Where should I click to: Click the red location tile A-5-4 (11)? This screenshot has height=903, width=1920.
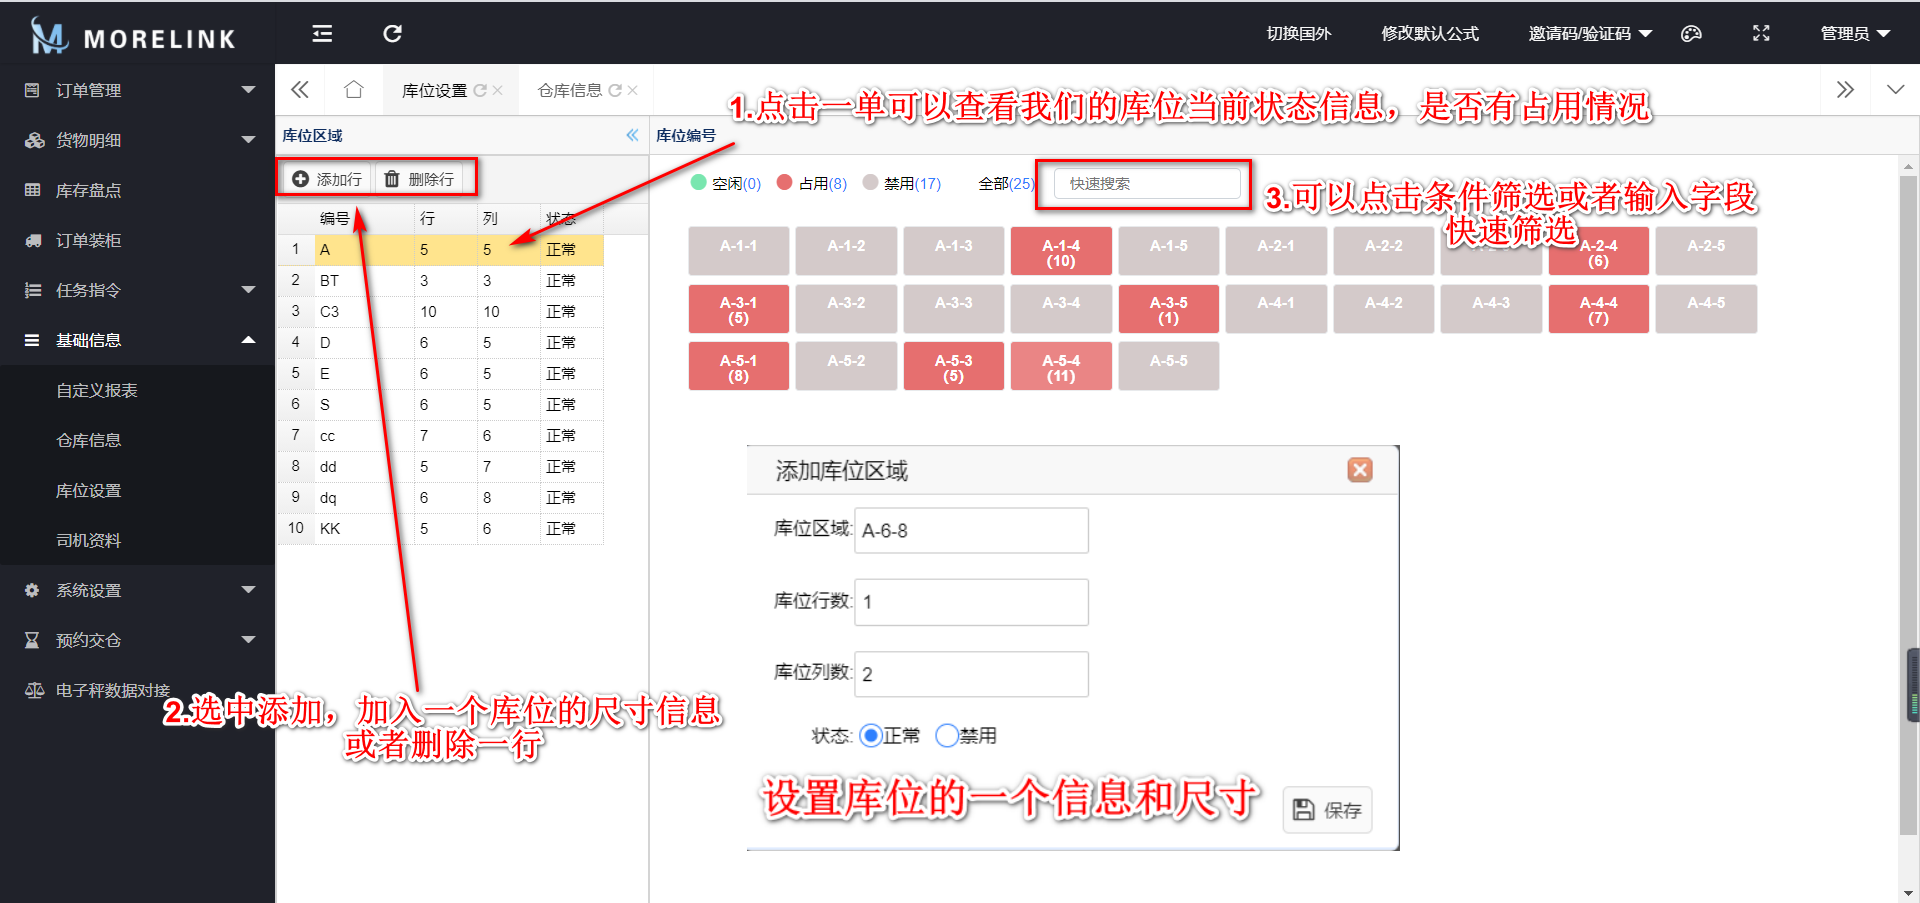[x=1061, y=366]
